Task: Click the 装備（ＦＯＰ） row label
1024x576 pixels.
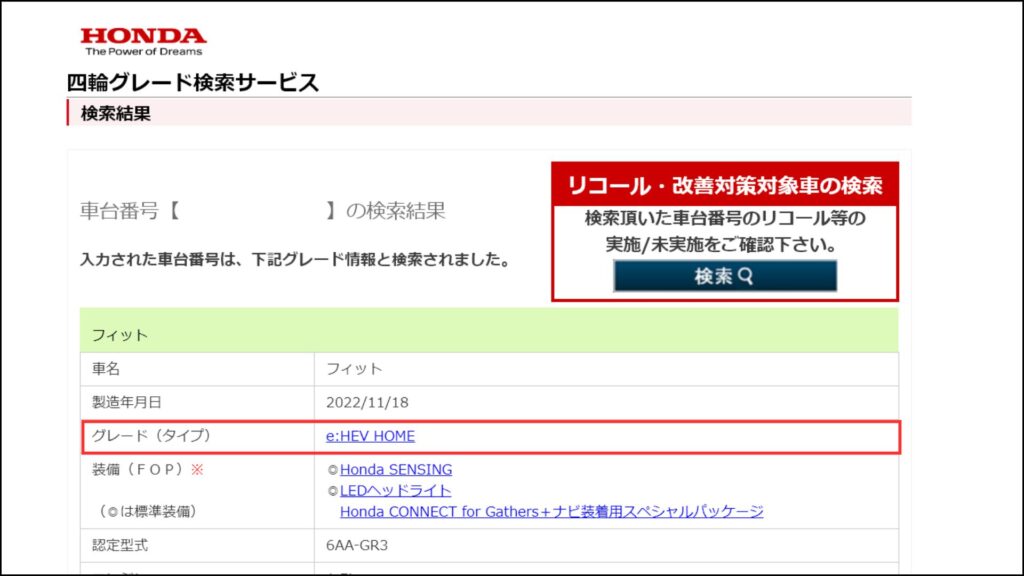Action: (x=137, y=469)
